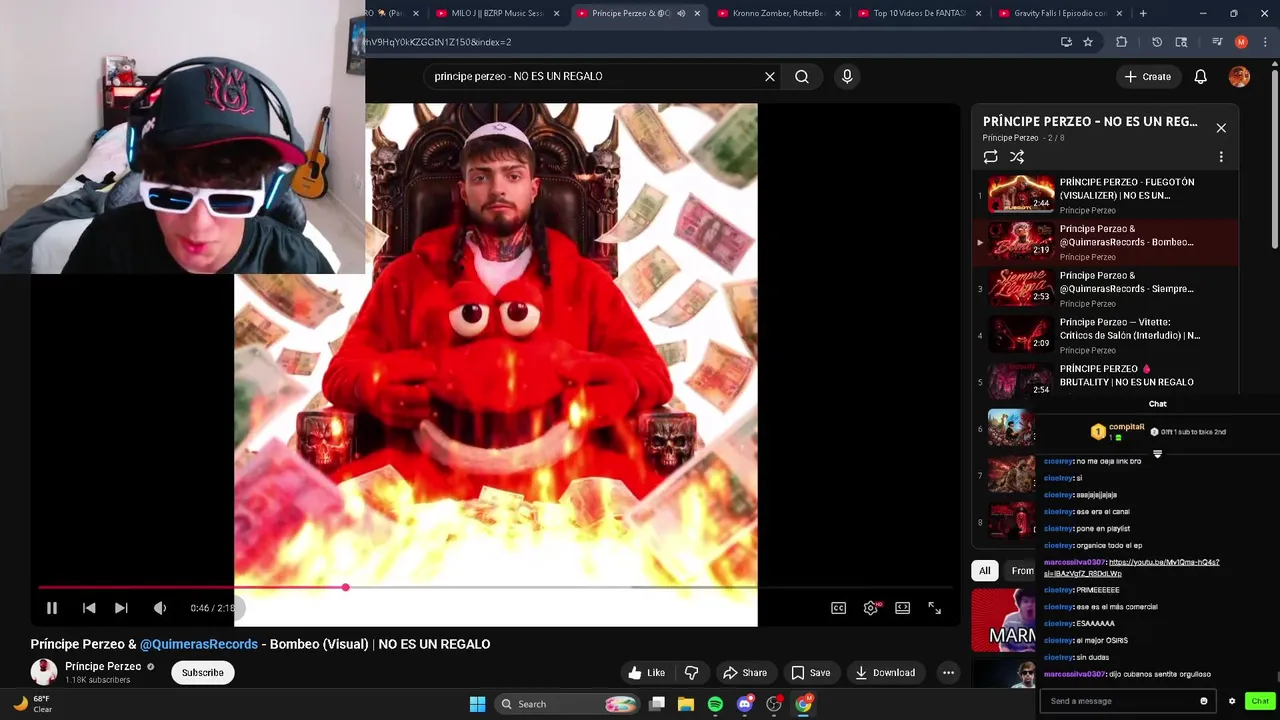Clear the YouTube search box with the X

[x=770, y=76]
